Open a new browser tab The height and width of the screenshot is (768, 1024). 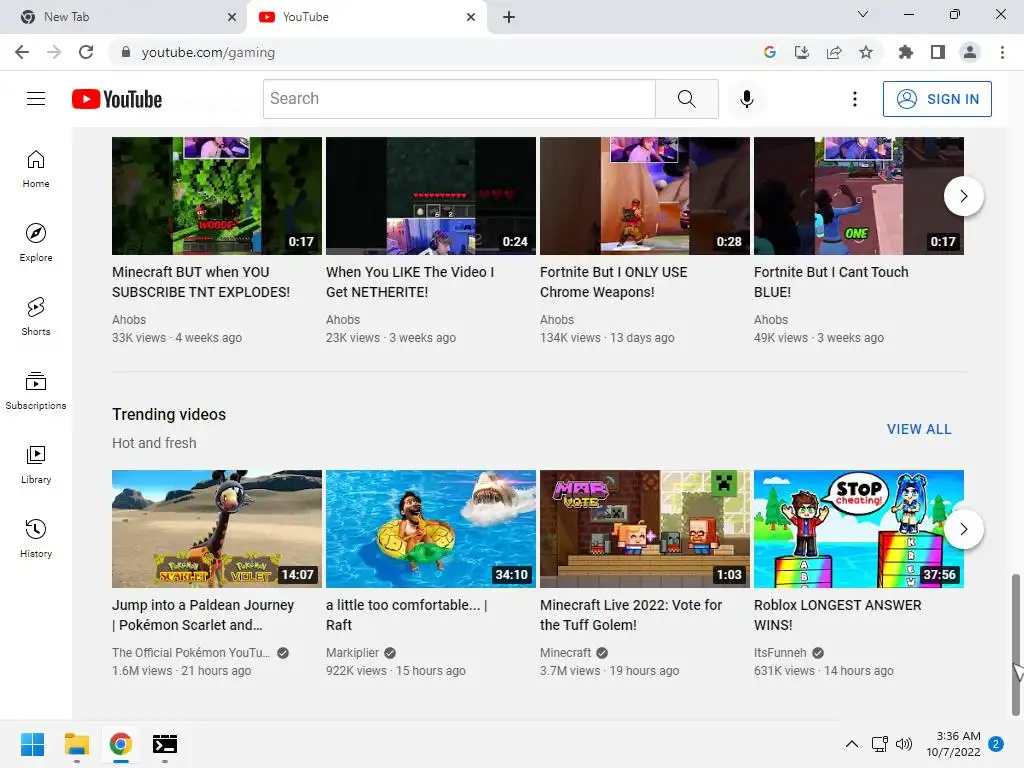click(509, 17)
